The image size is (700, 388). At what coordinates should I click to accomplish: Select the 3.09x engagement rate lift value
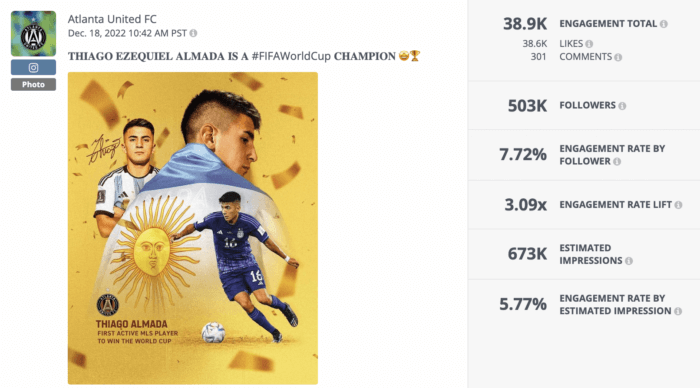[525, 205]
